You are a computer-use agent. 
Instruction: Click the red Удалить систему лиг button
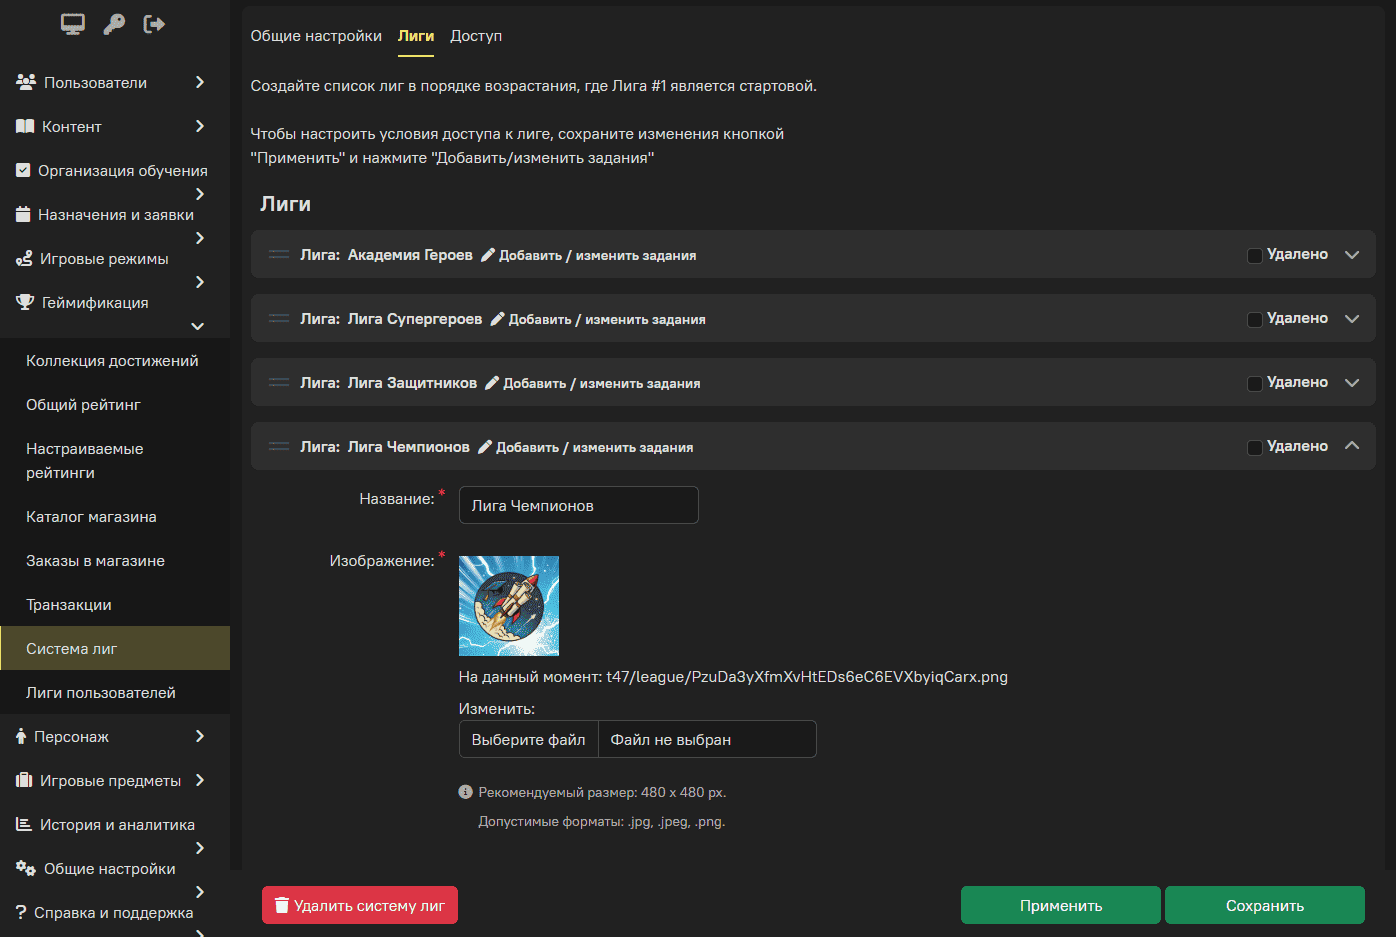360,905
